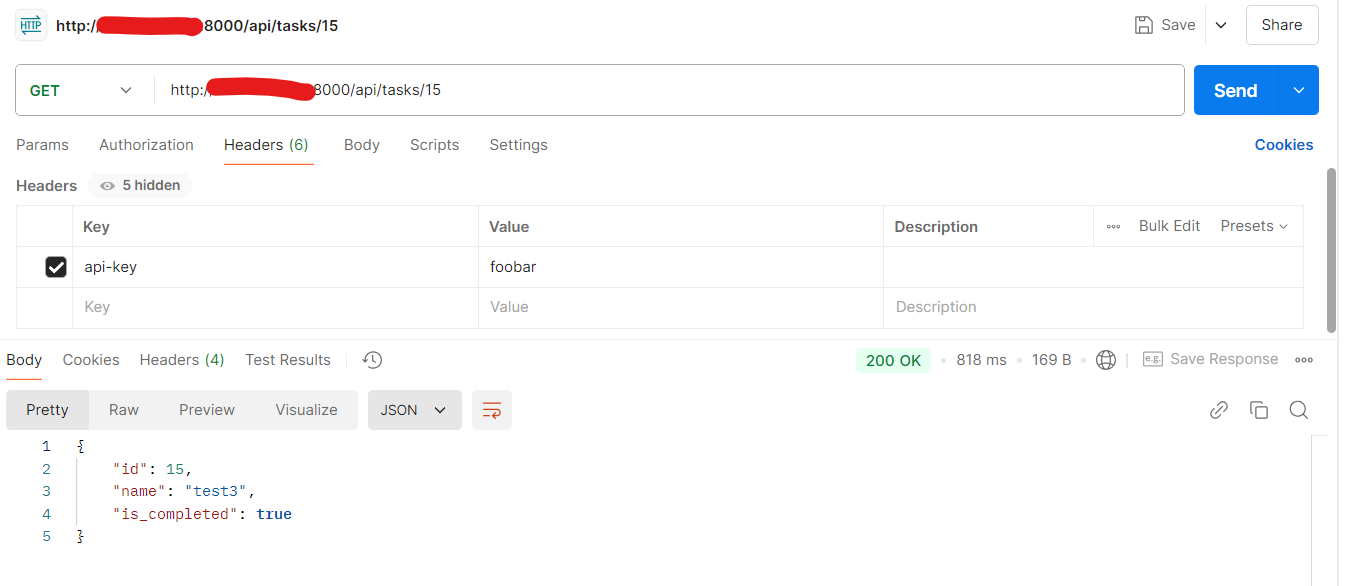
Task: Expand the Send button arrow options
Action: (1298, 90)
